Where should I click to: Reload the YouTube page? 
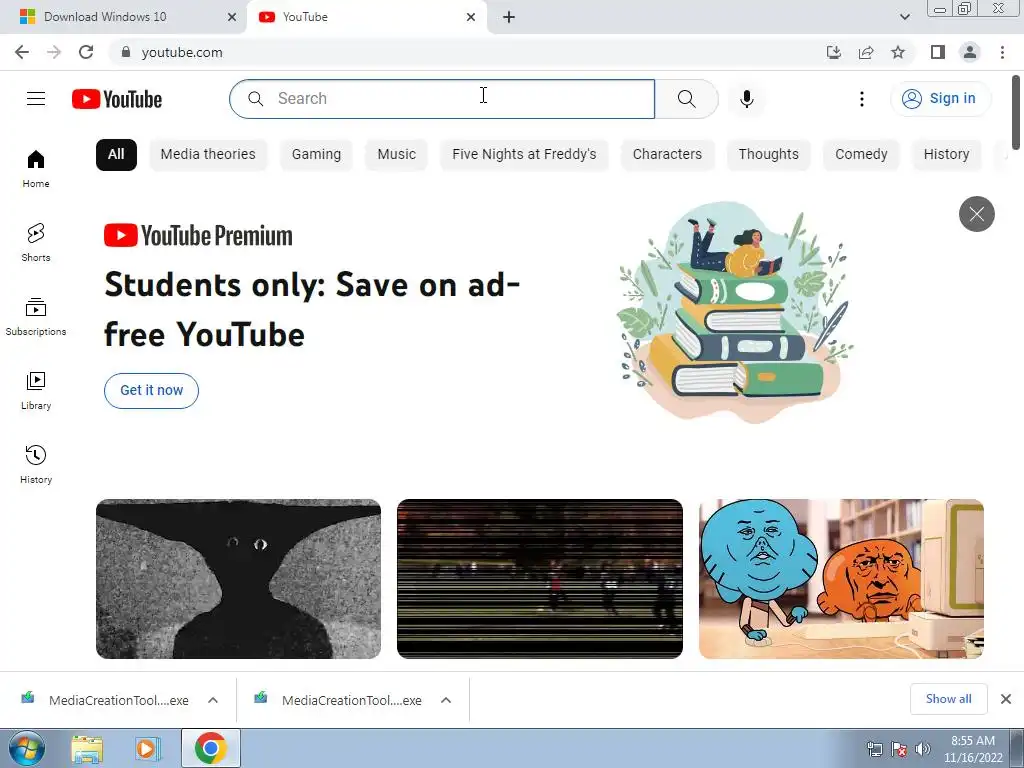(x=86, y=52)
